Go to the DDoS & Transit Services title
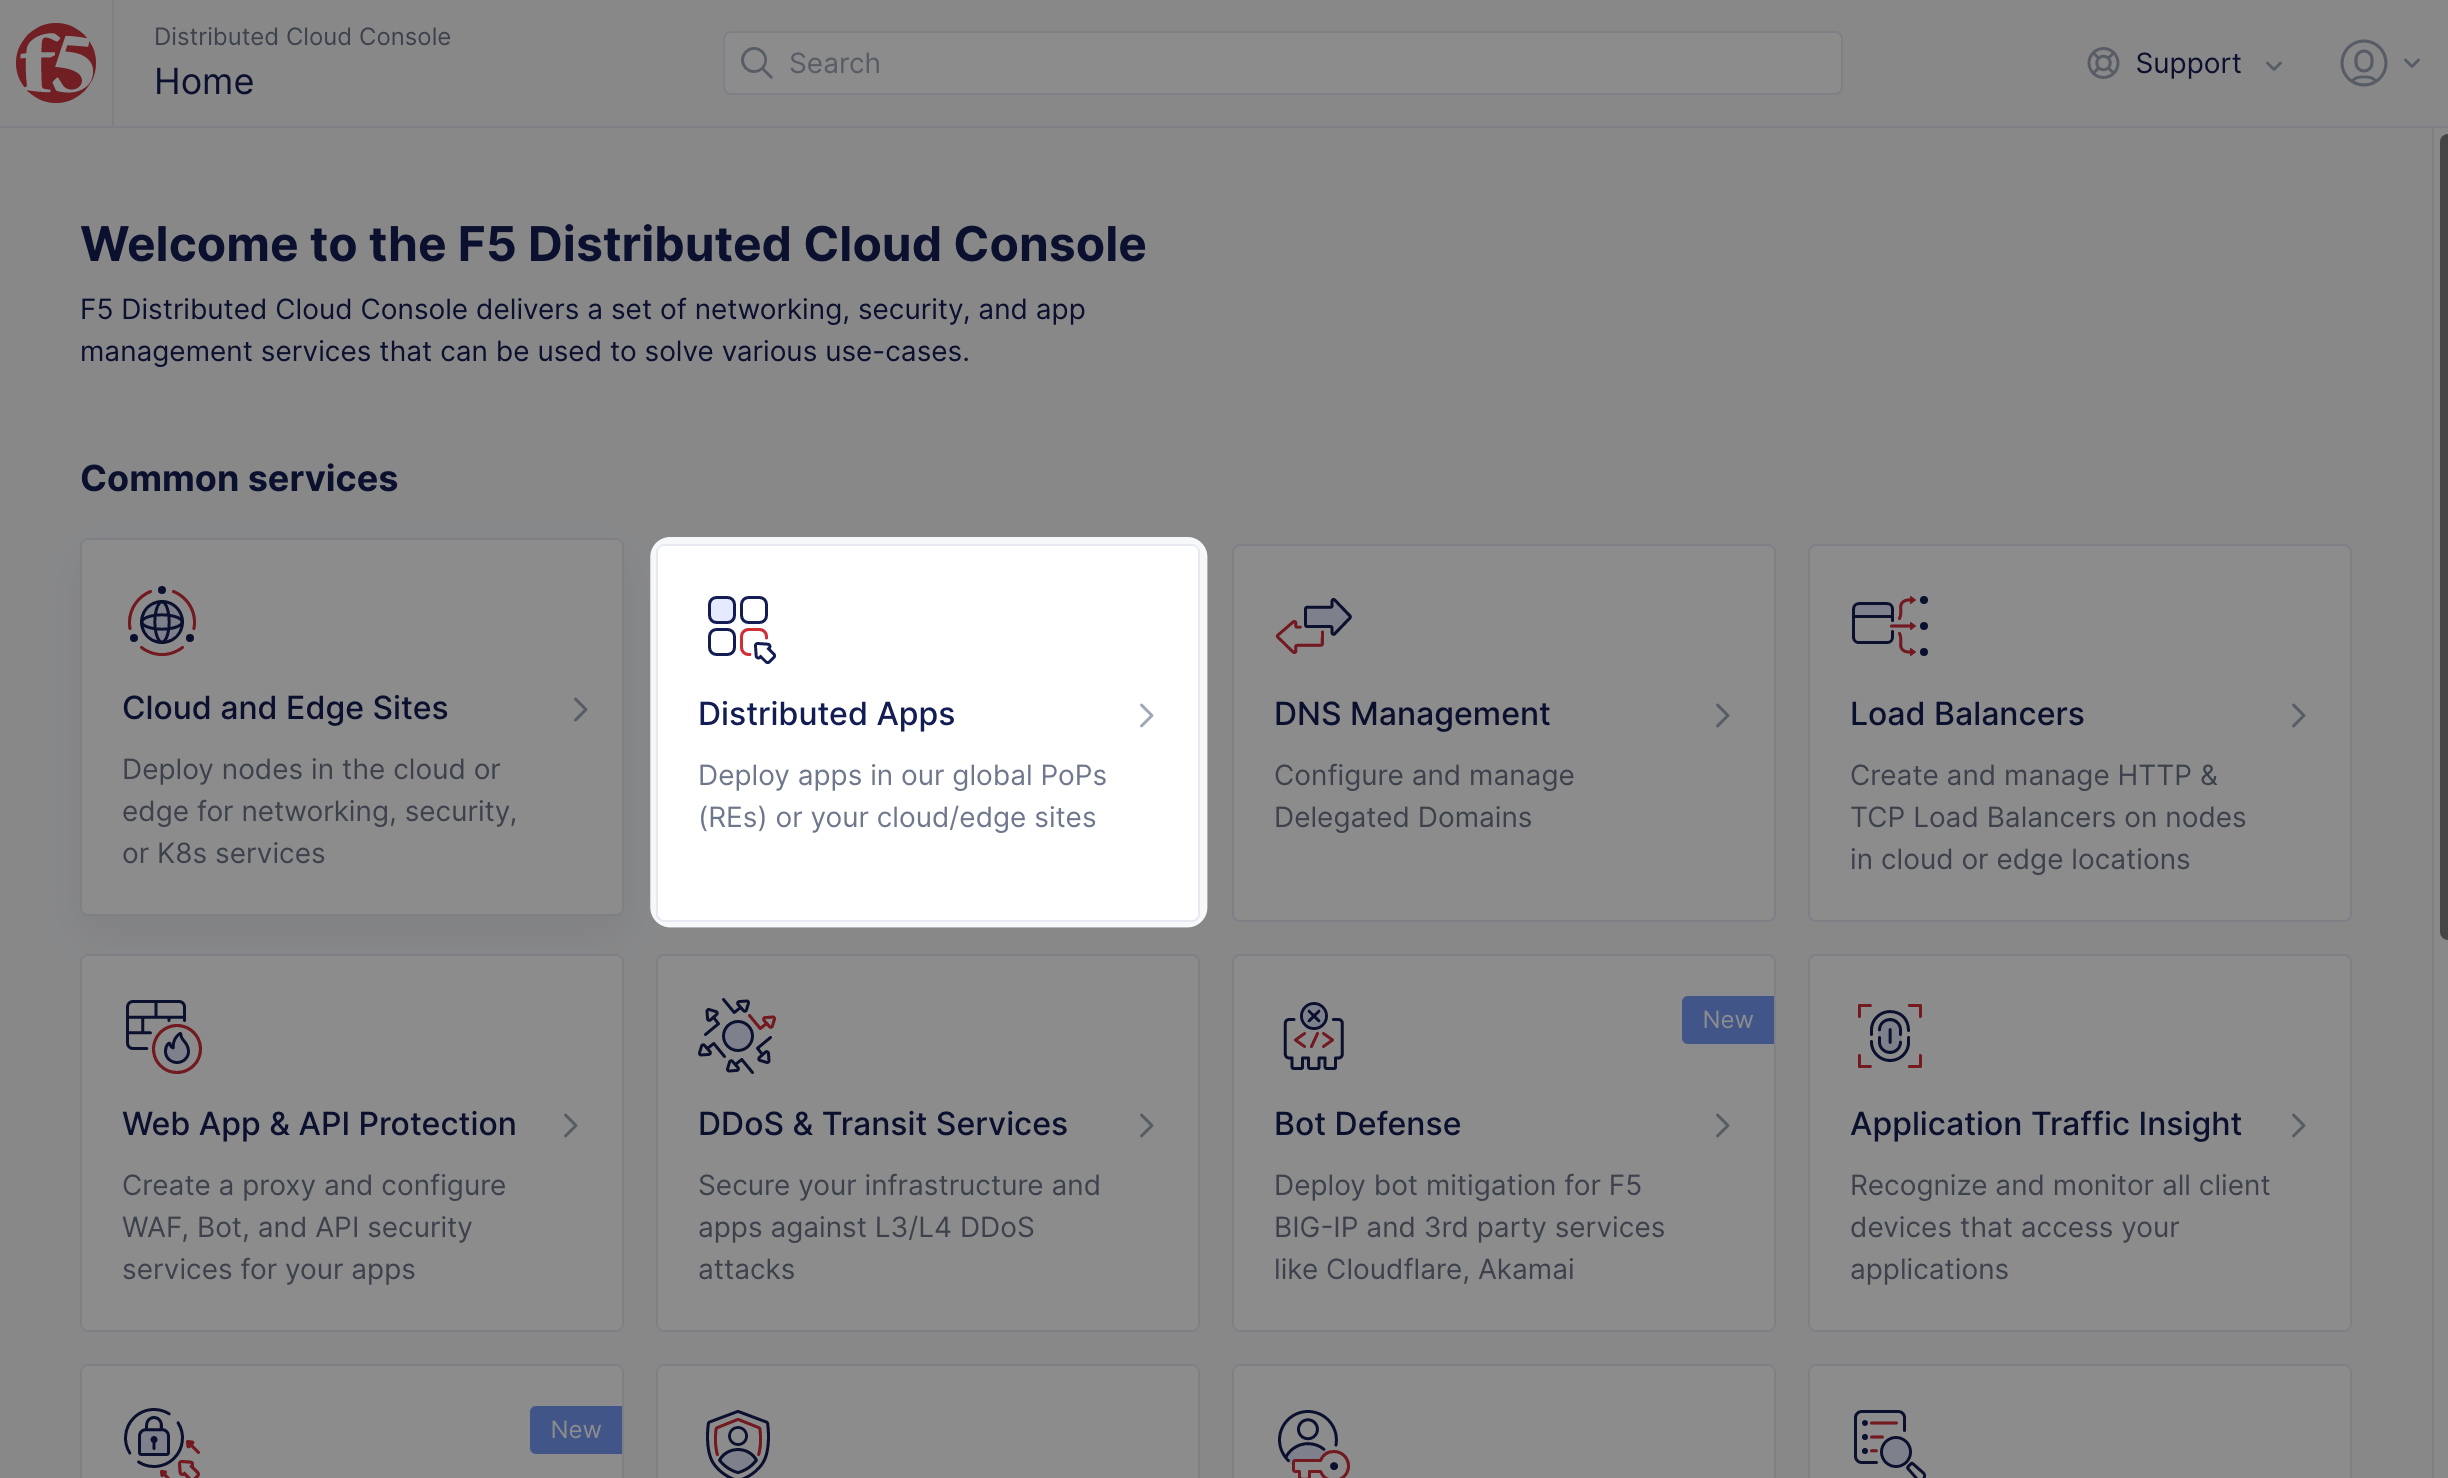This screenshot has height=1478, width=2448. pyautogui.click(x=882, y=1124)
